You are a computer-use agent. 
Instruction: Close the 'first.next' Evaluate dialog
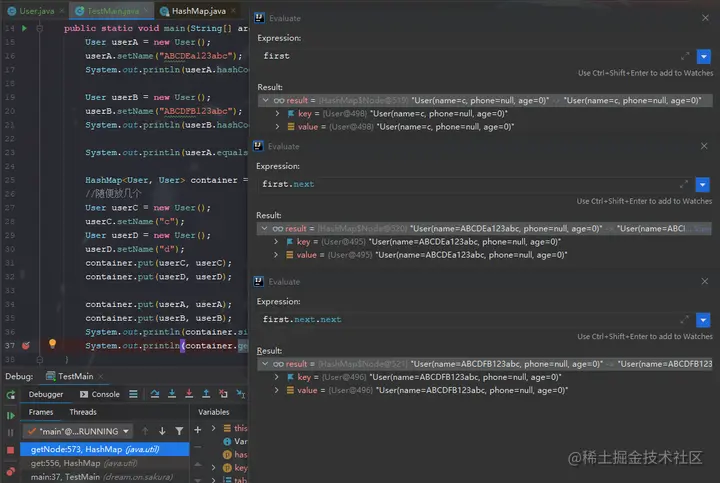coord(704,146)
